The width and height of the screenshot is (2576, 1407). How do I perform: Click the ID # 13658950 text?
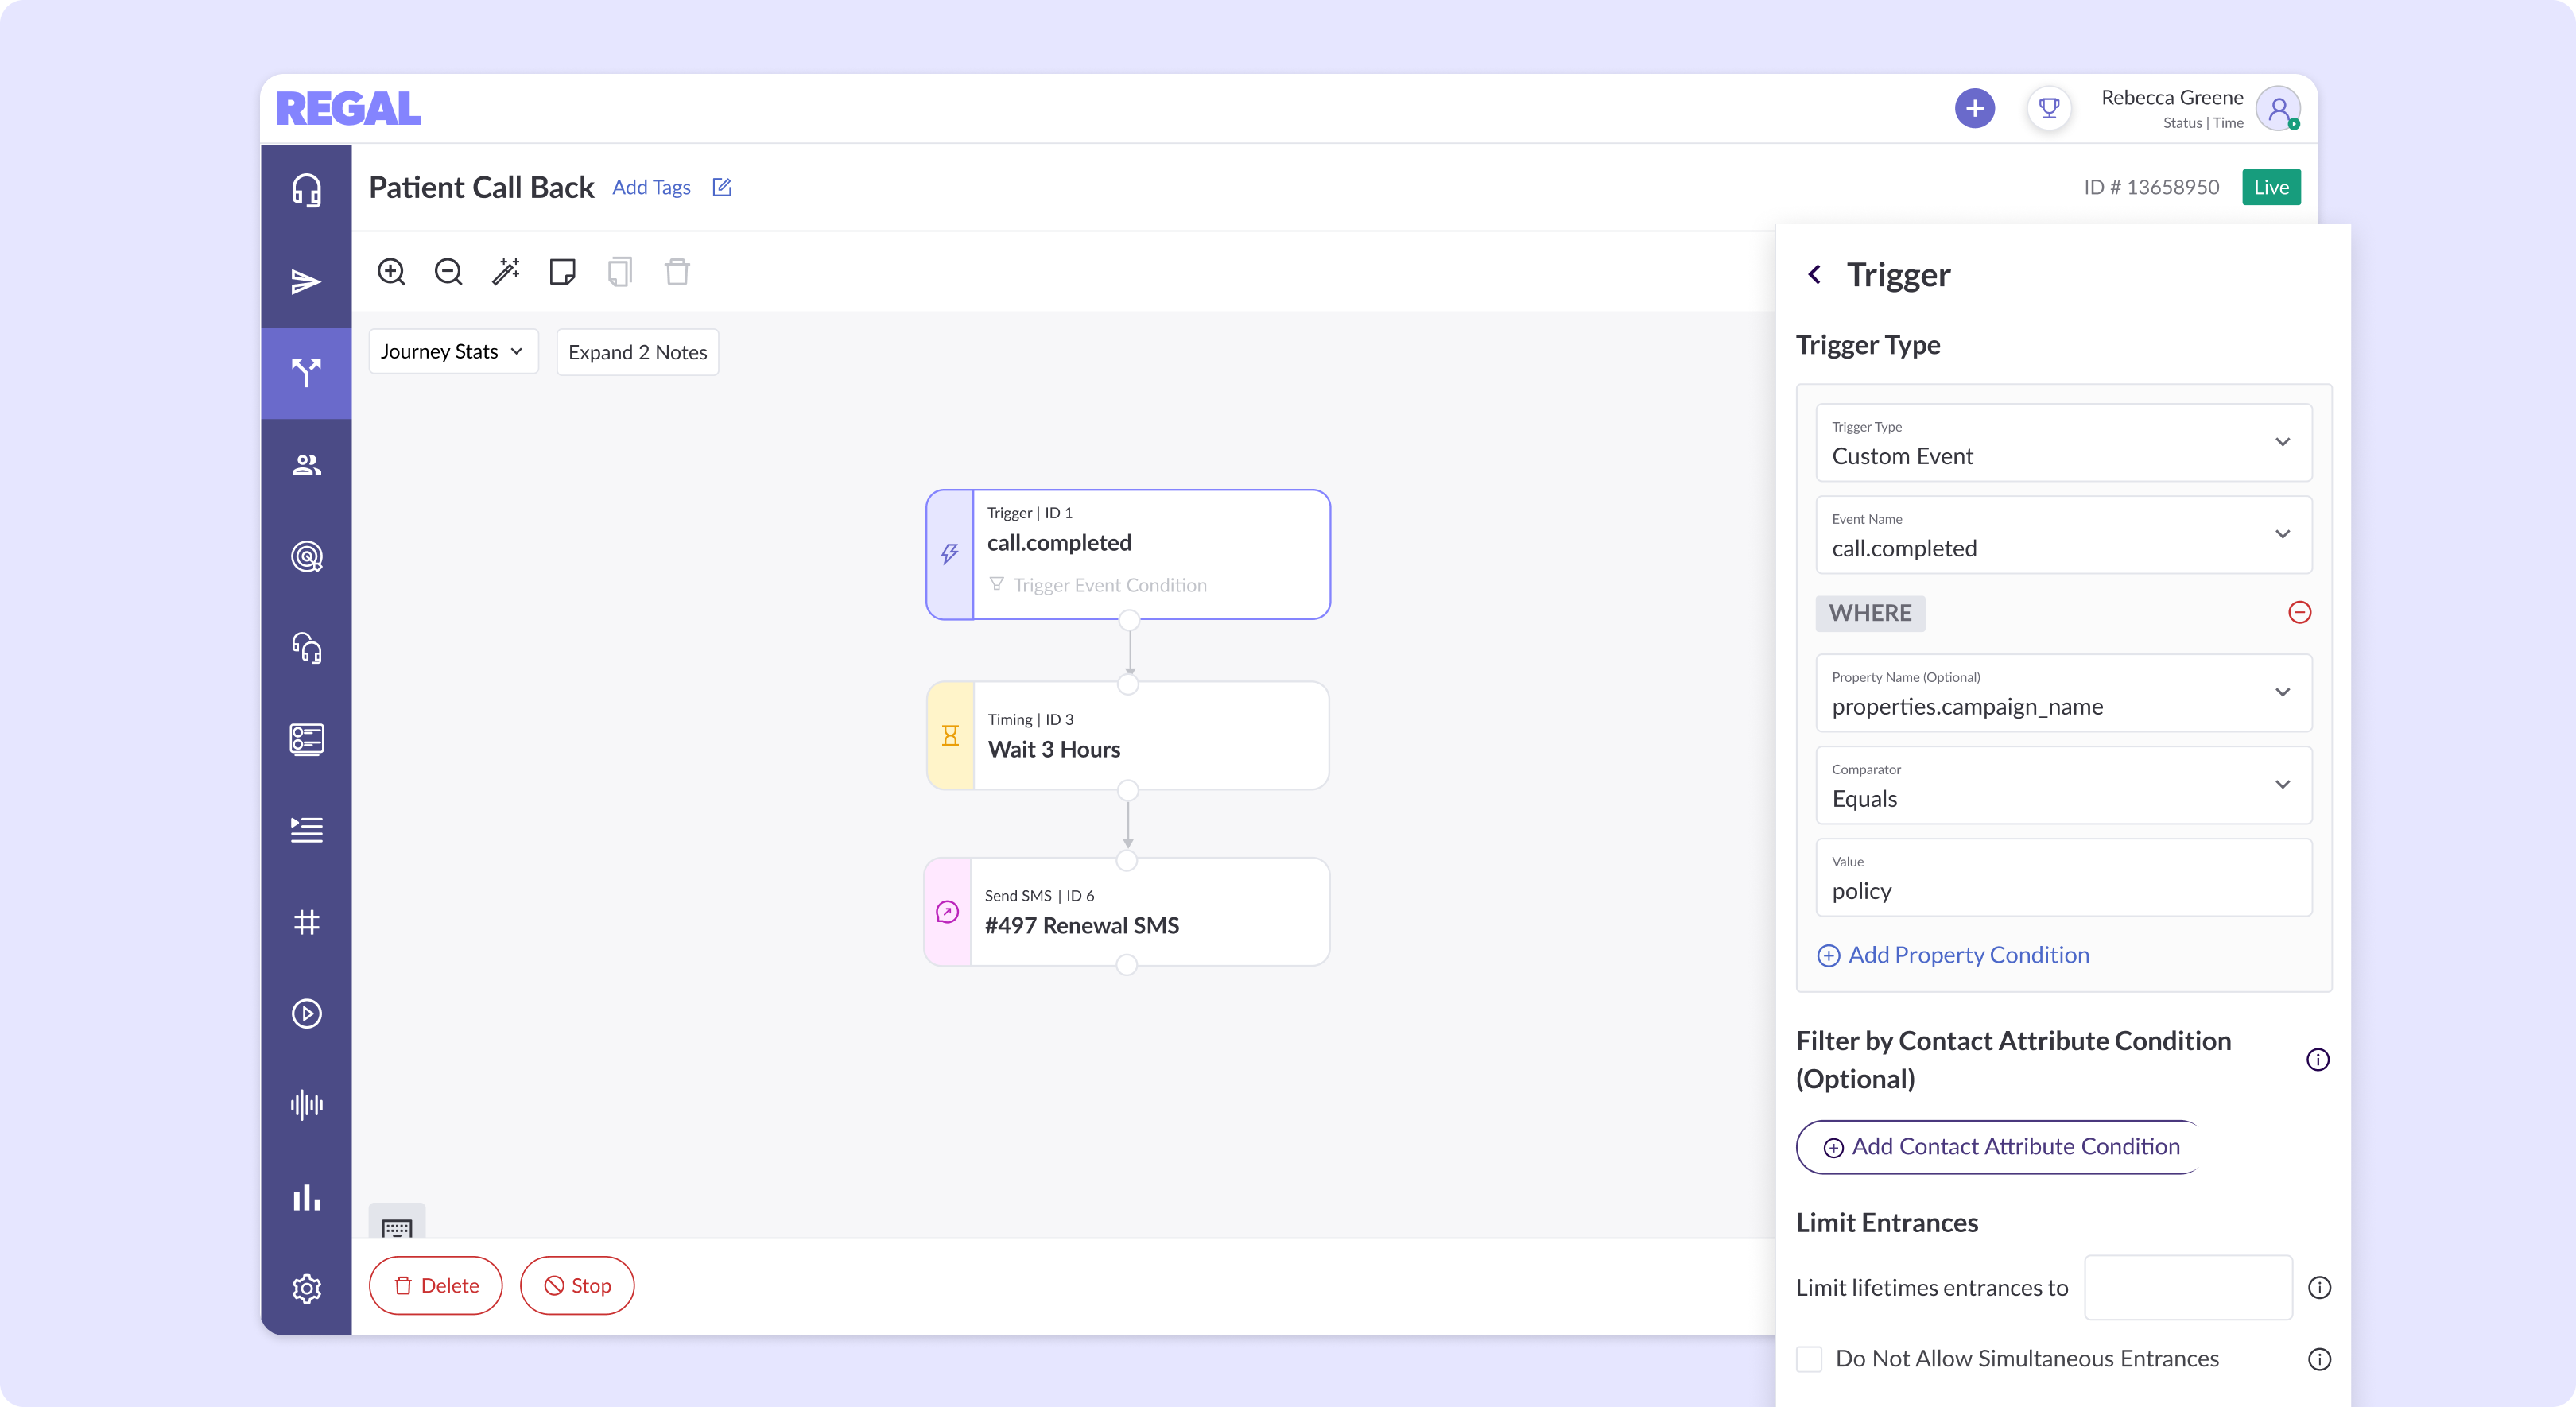tap(2151, 187)
